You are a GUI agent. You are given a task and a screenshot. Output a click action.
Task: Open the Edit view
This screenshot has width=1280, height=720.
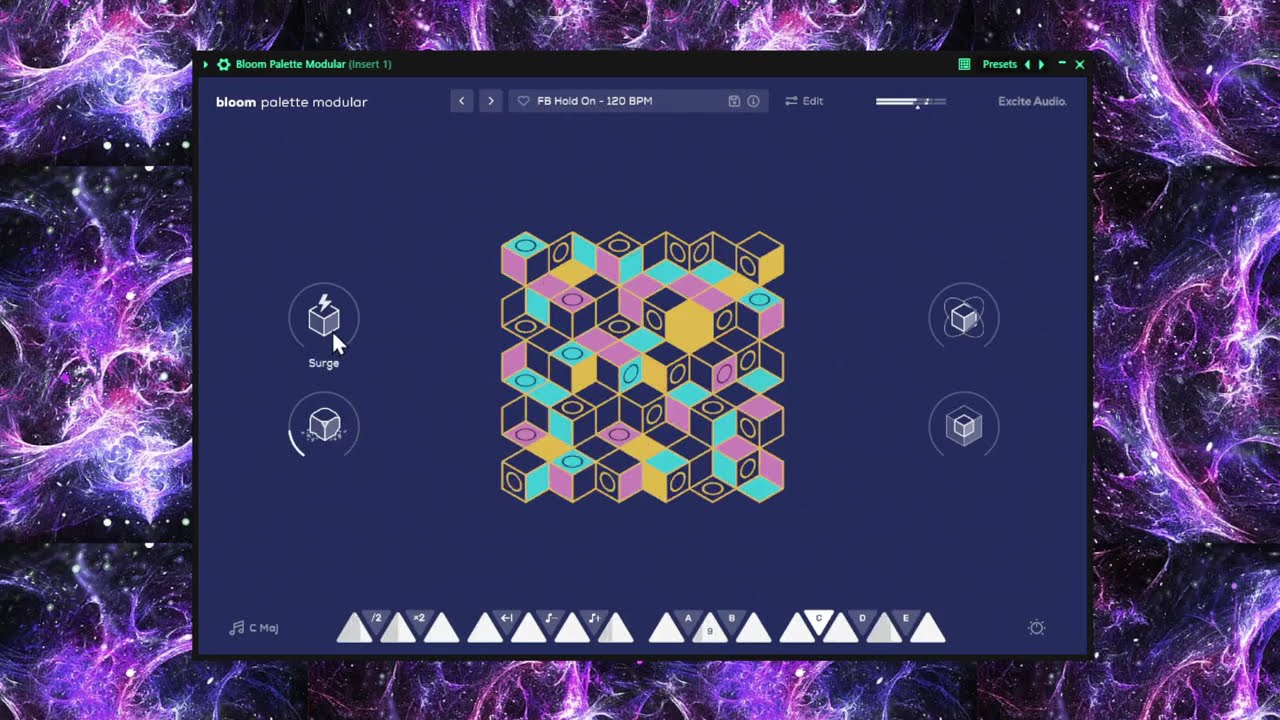[804, 101]
